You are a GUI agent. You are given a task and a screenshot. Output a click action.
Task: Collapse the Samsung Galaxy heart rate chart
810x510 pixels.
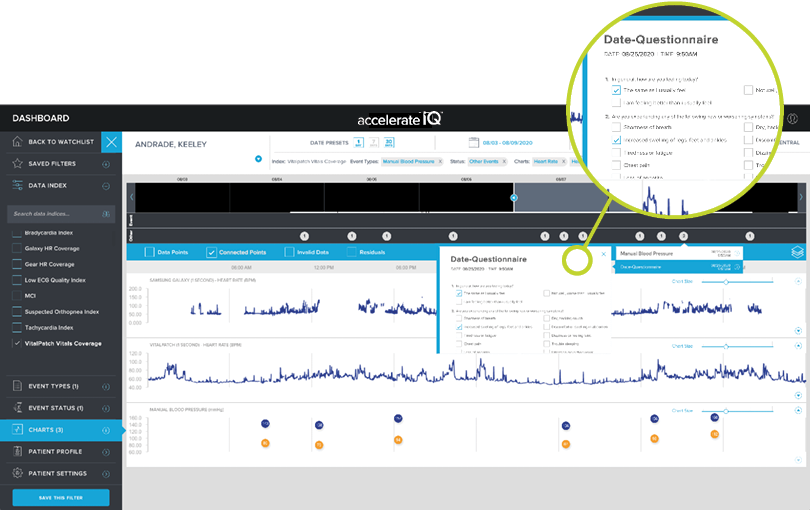click(798, 281)
